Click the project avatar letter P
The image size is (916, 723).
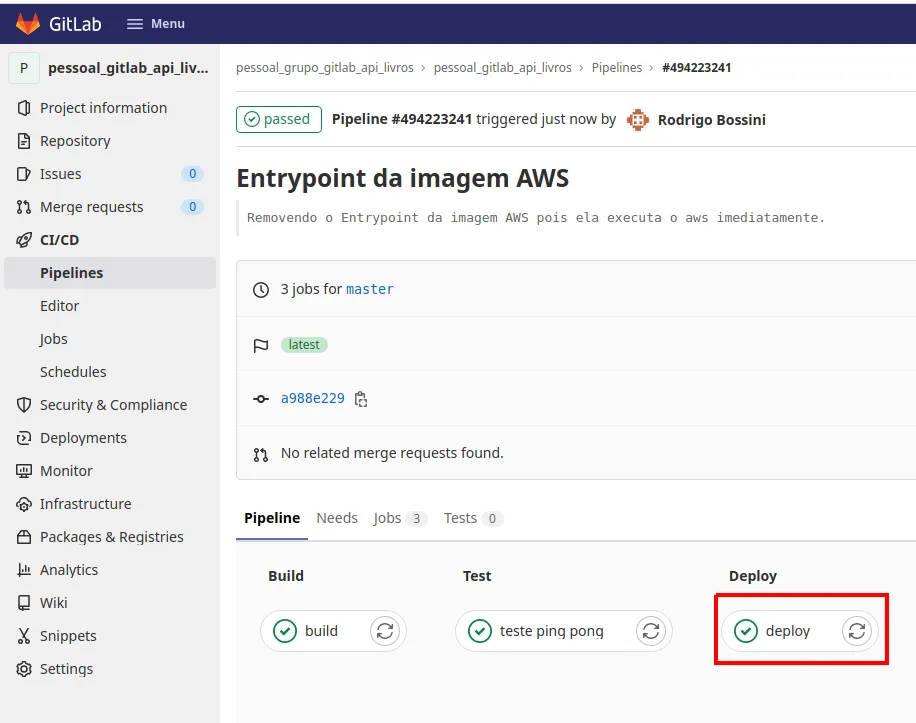[24, 68]
